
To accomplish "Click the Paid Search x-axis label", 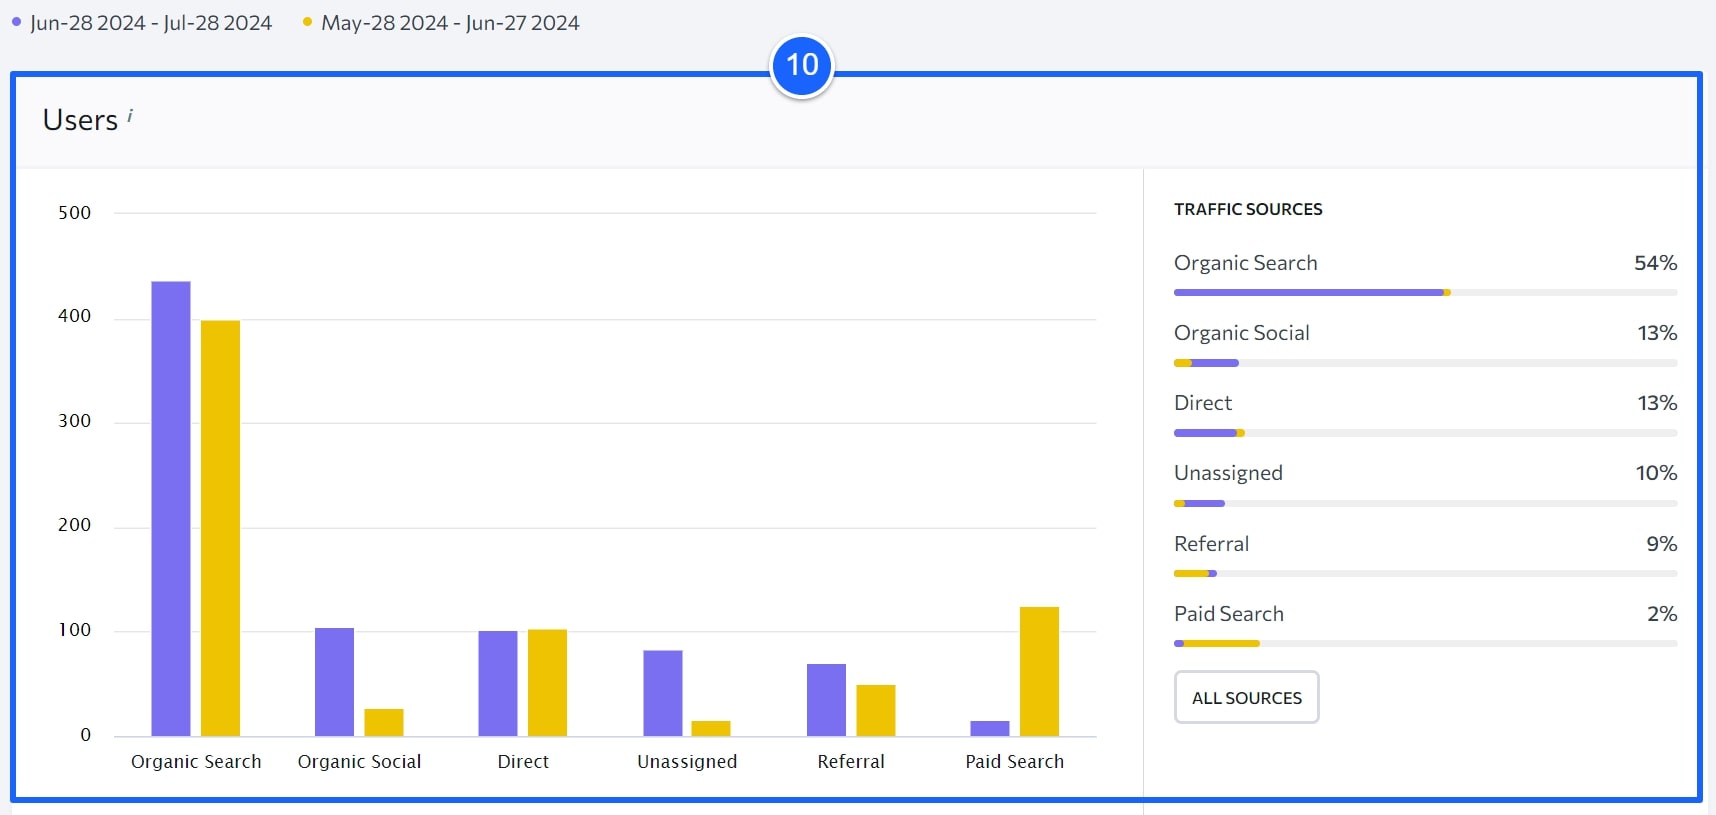I will 1014,762.
